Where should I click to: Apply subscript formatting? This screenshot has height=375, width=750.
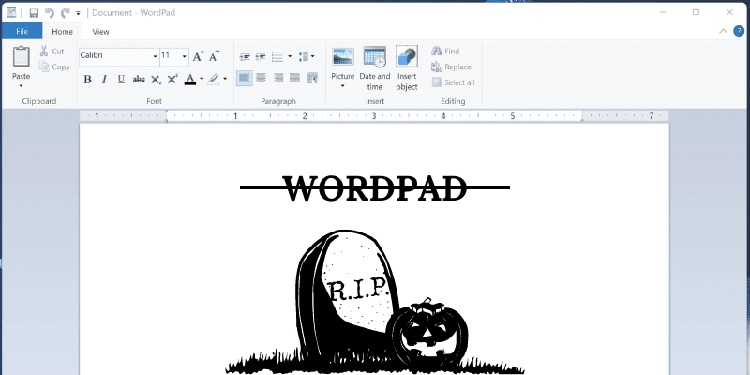tap(155, 79)
